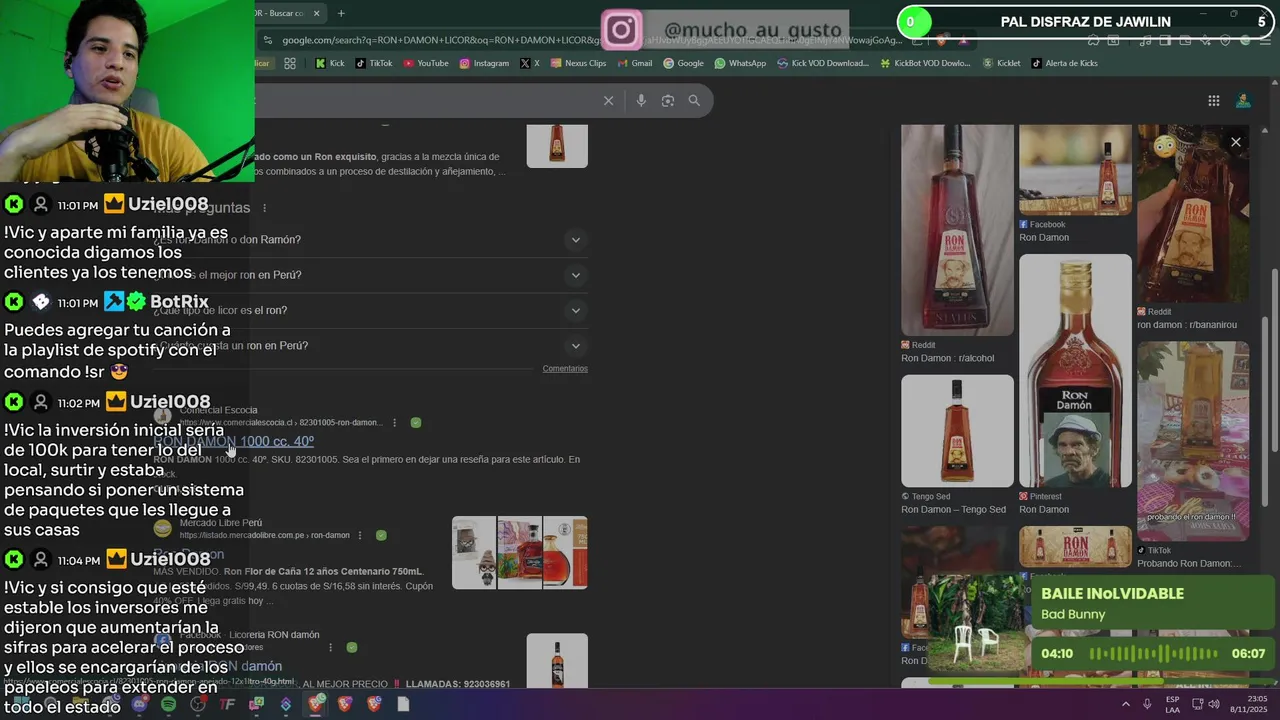Open OBS Studio from the taskbar
The height and width of the screenshot is (720, 1280).
tap(198, 704)
